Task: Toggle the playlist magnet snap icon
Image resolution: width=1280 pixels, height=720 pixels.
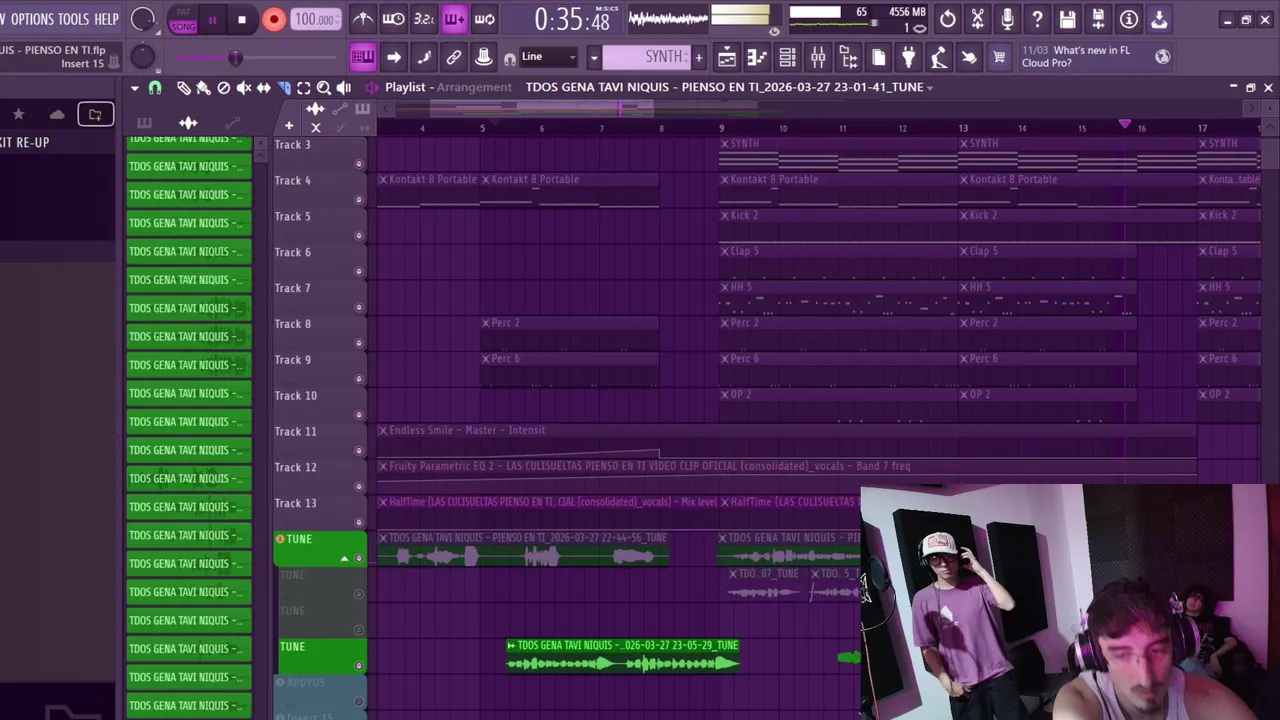Action: click(155, 88)
